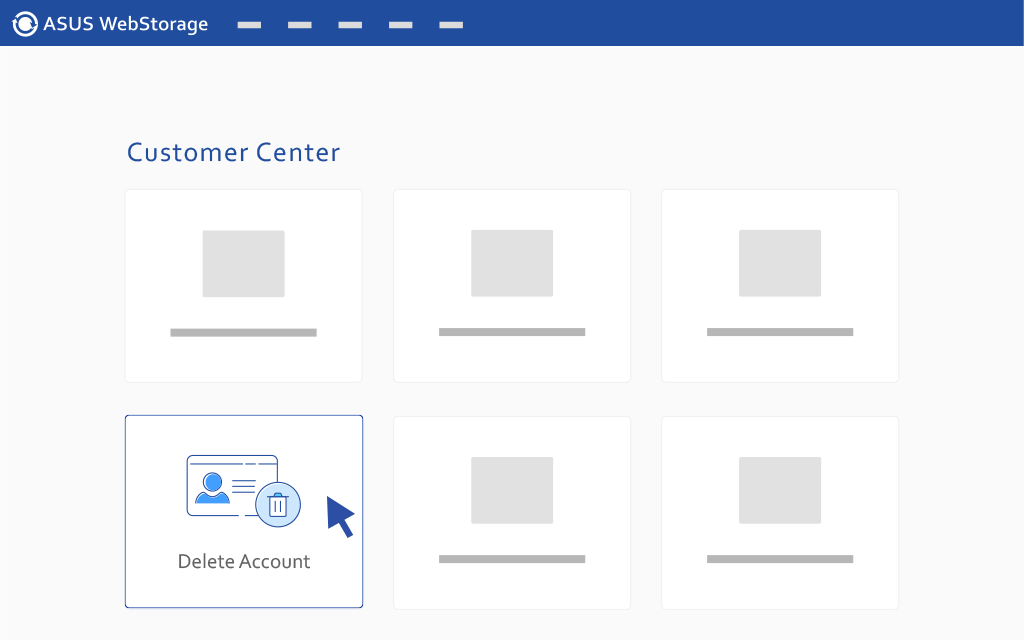The height and width of the screenshot is (640, 1024).
Task: Open the bottom-right card's placeholder image
Action: (780, 490)
